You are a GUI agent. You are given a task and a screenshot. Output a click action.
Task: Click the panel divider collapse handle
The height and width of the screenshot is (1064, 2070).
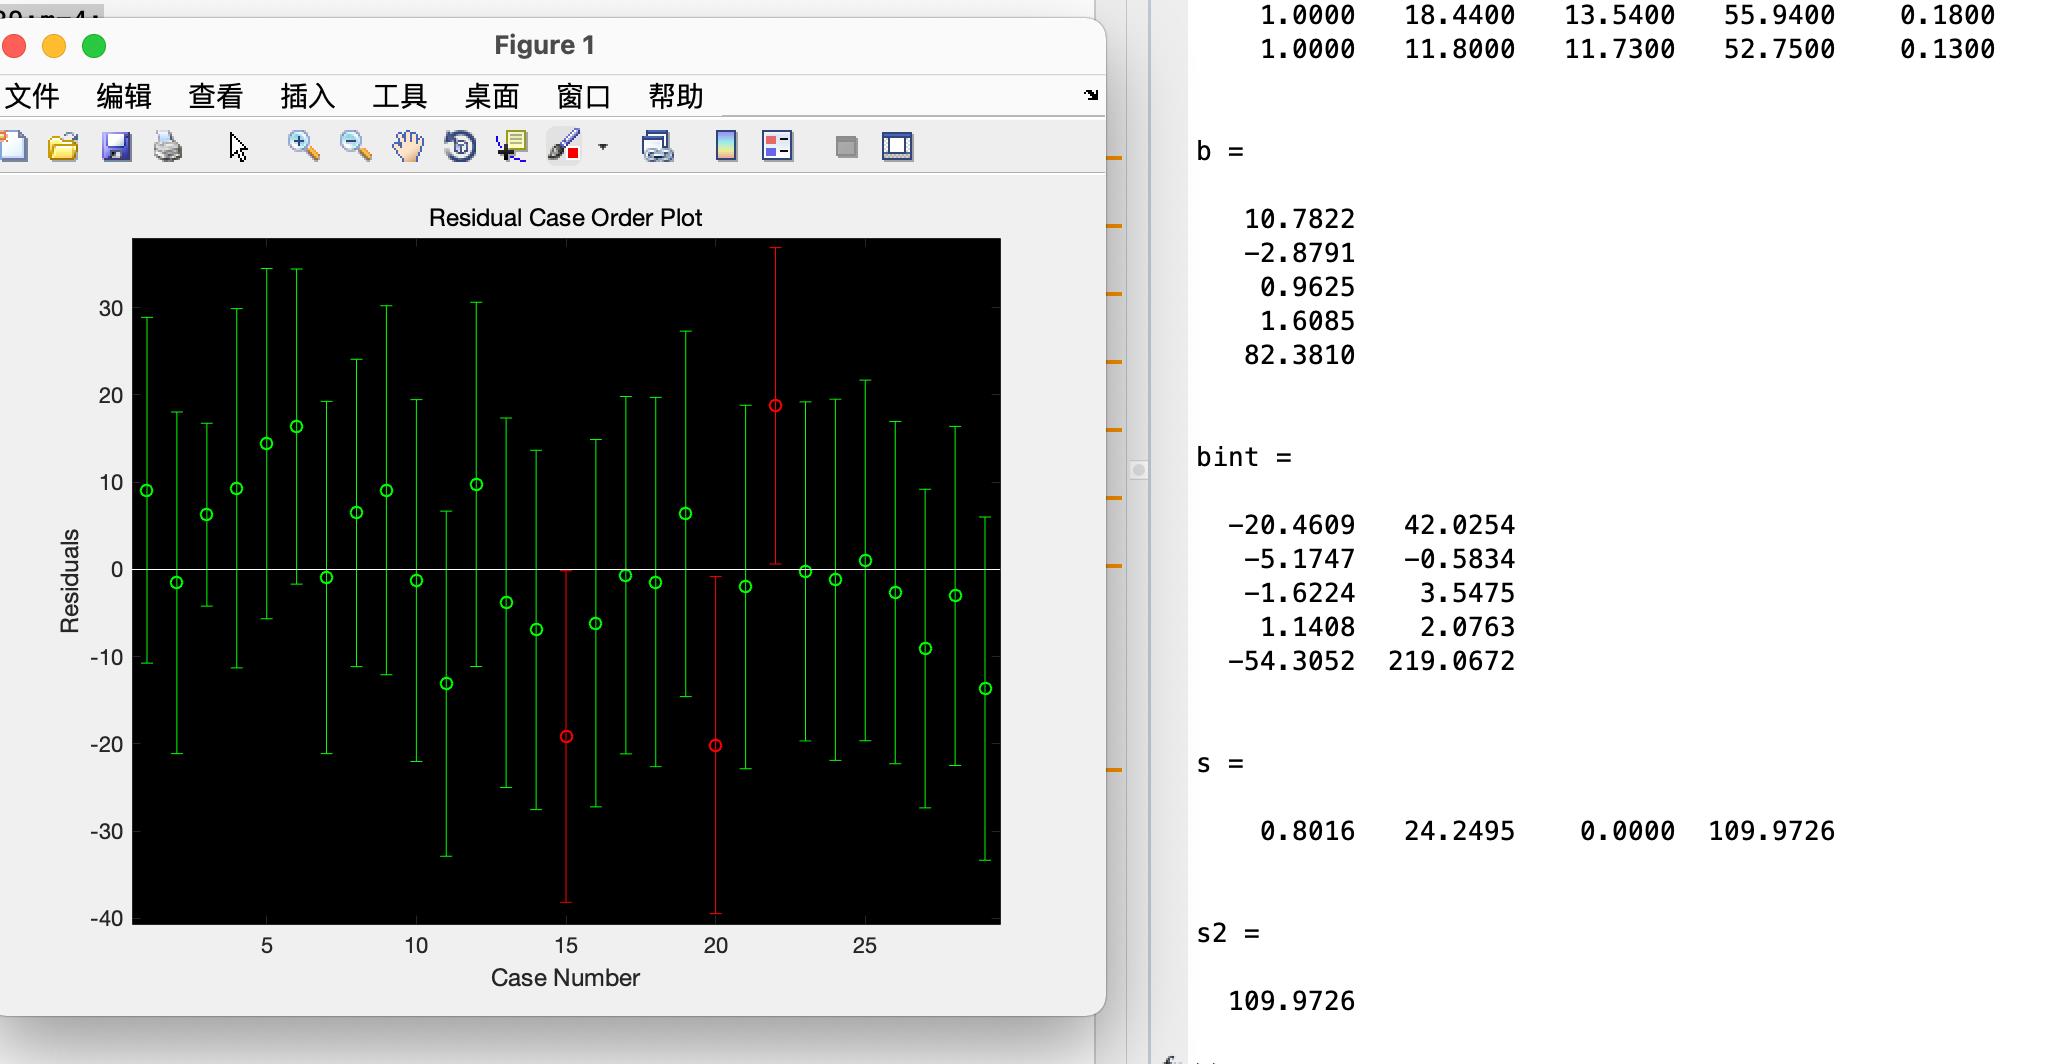pyautogui.click(x=1138, y=469)
